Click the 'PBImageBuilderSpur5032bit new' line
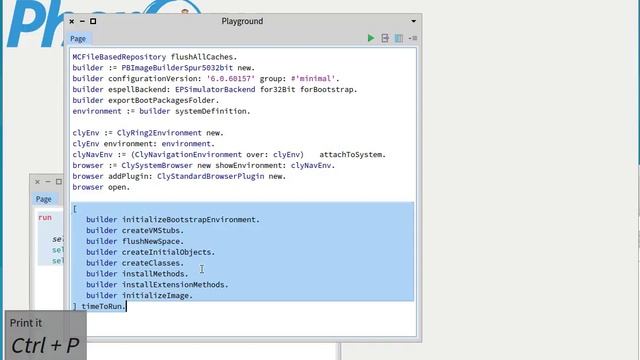Image resolution: width=640 pixels, height=360 pixels. point(188,68)
